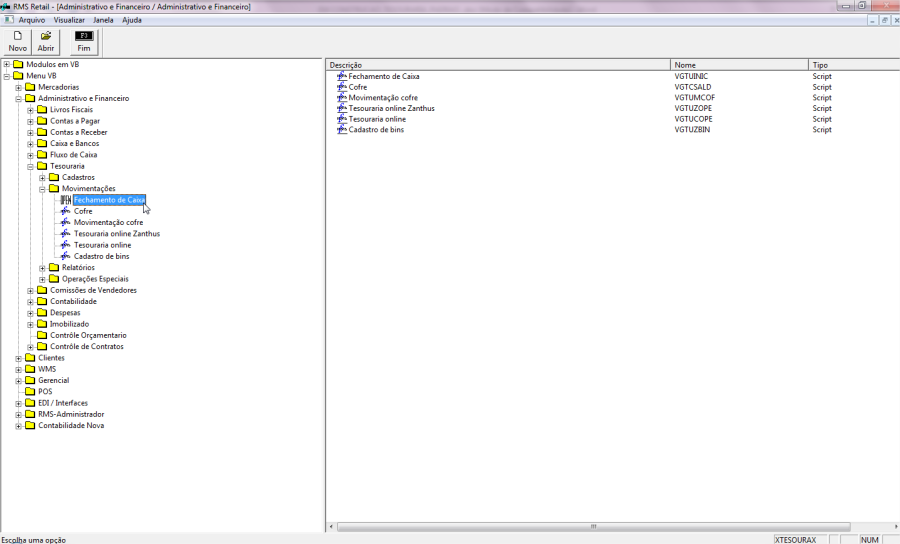Click the Fluxo de Caixa folder icon
900x544 pixels.
pos(42,154)
